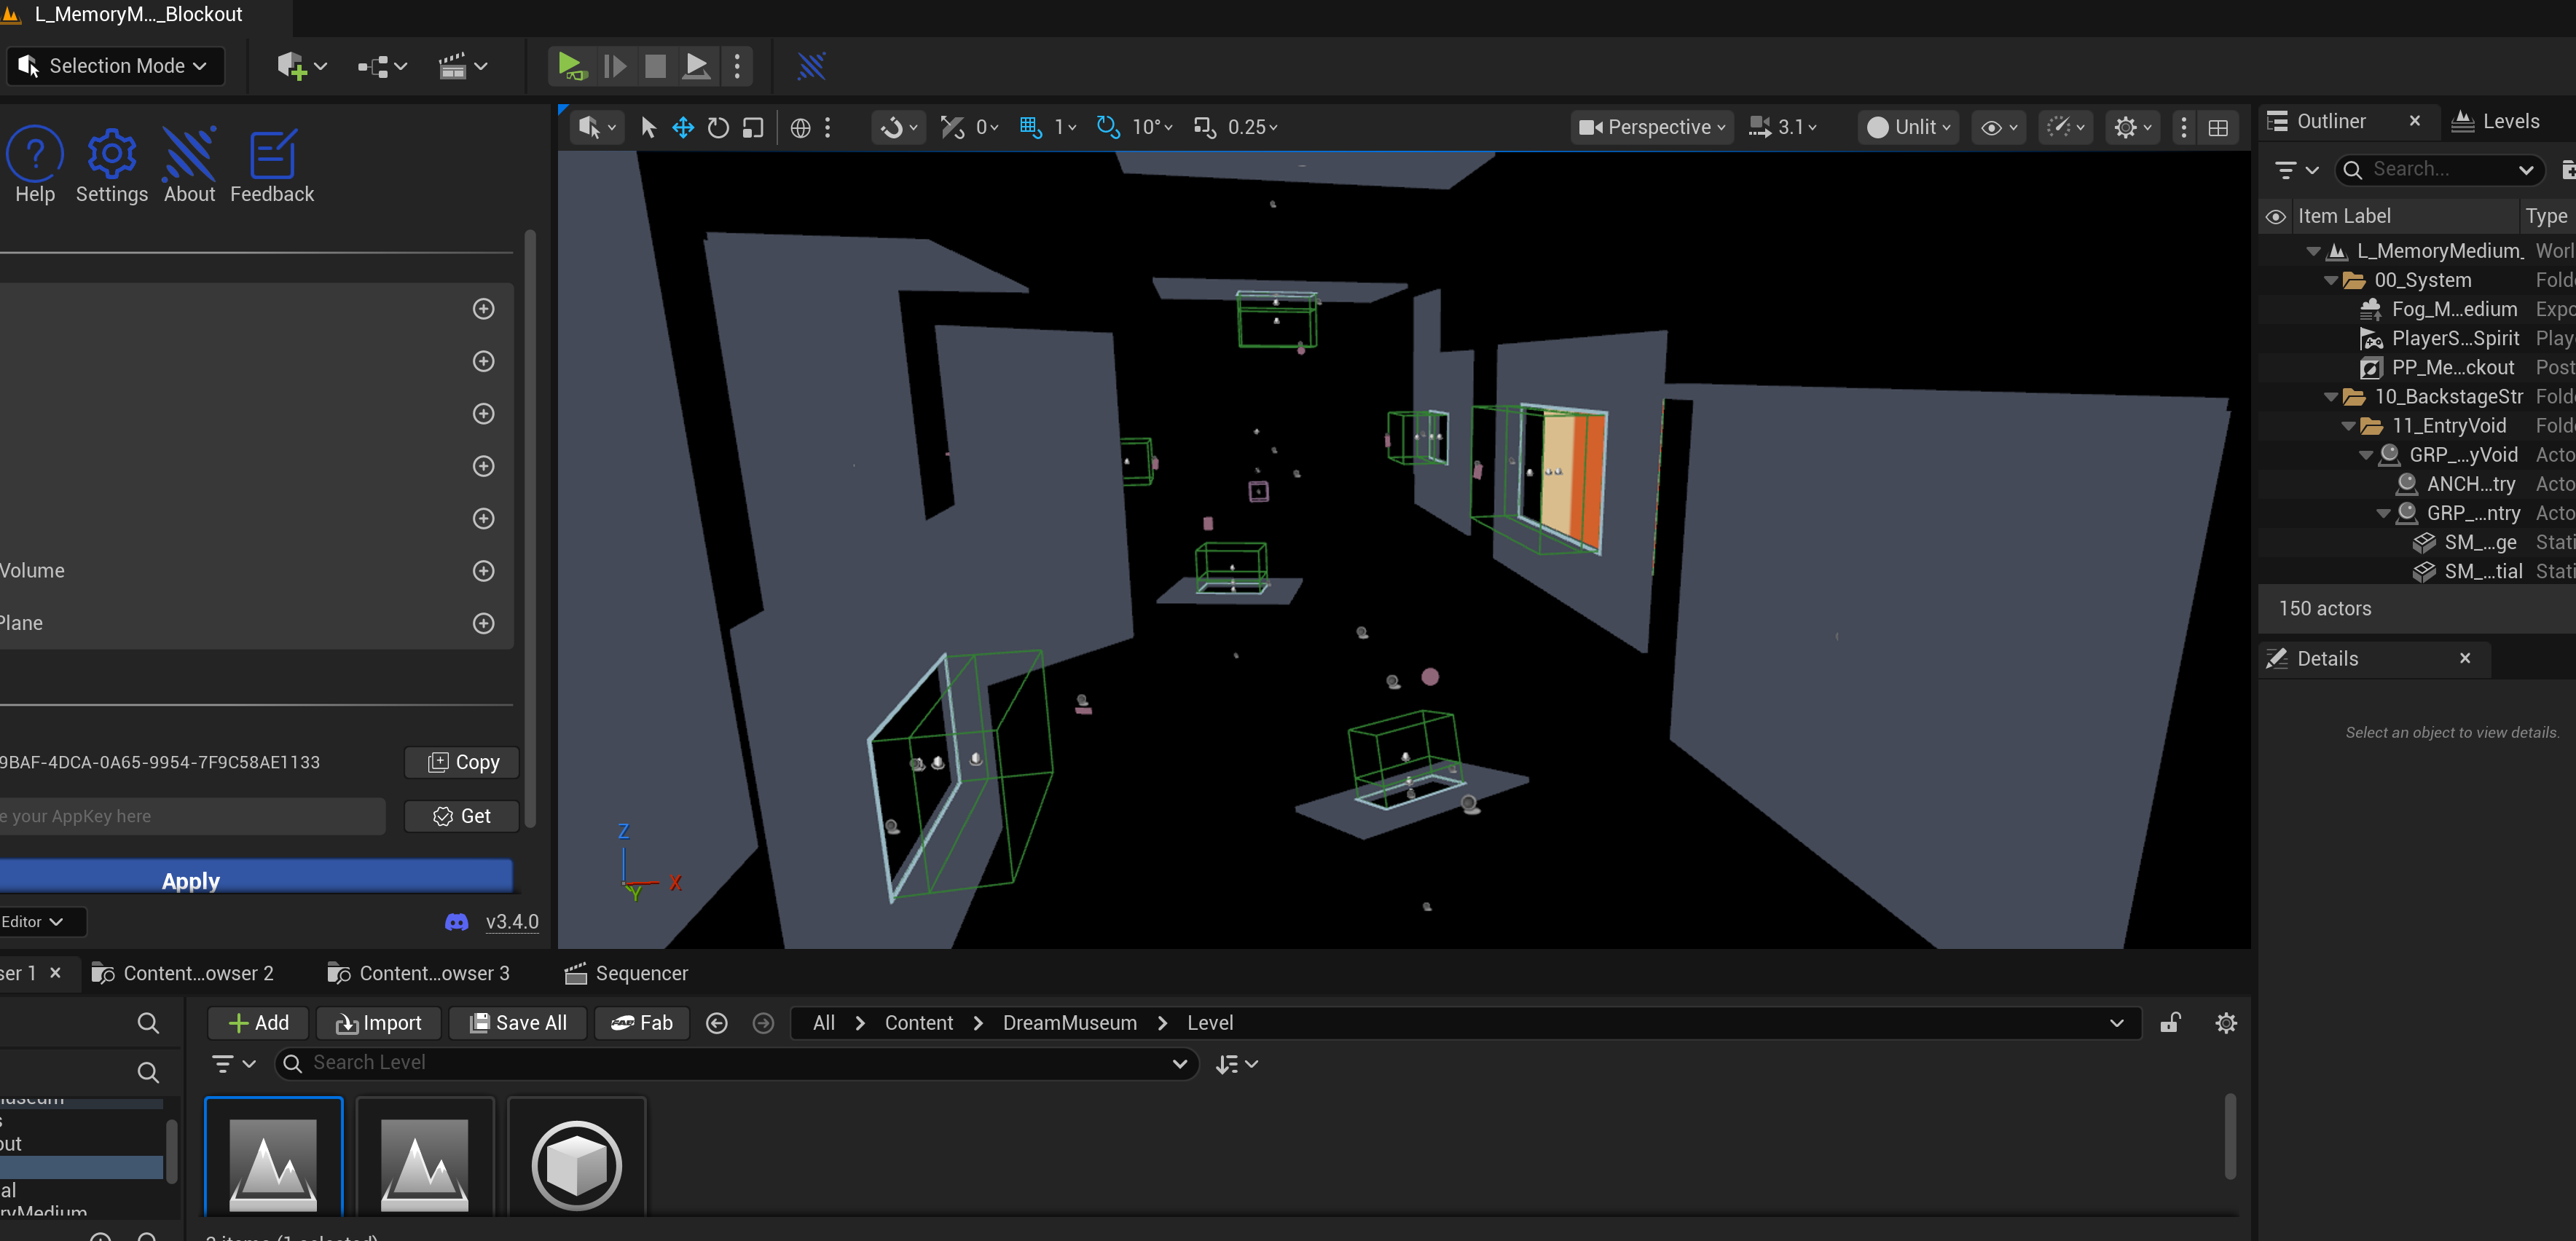Click the Copy button
This screenshot has width=2576, height=1241.
[462, 762]
